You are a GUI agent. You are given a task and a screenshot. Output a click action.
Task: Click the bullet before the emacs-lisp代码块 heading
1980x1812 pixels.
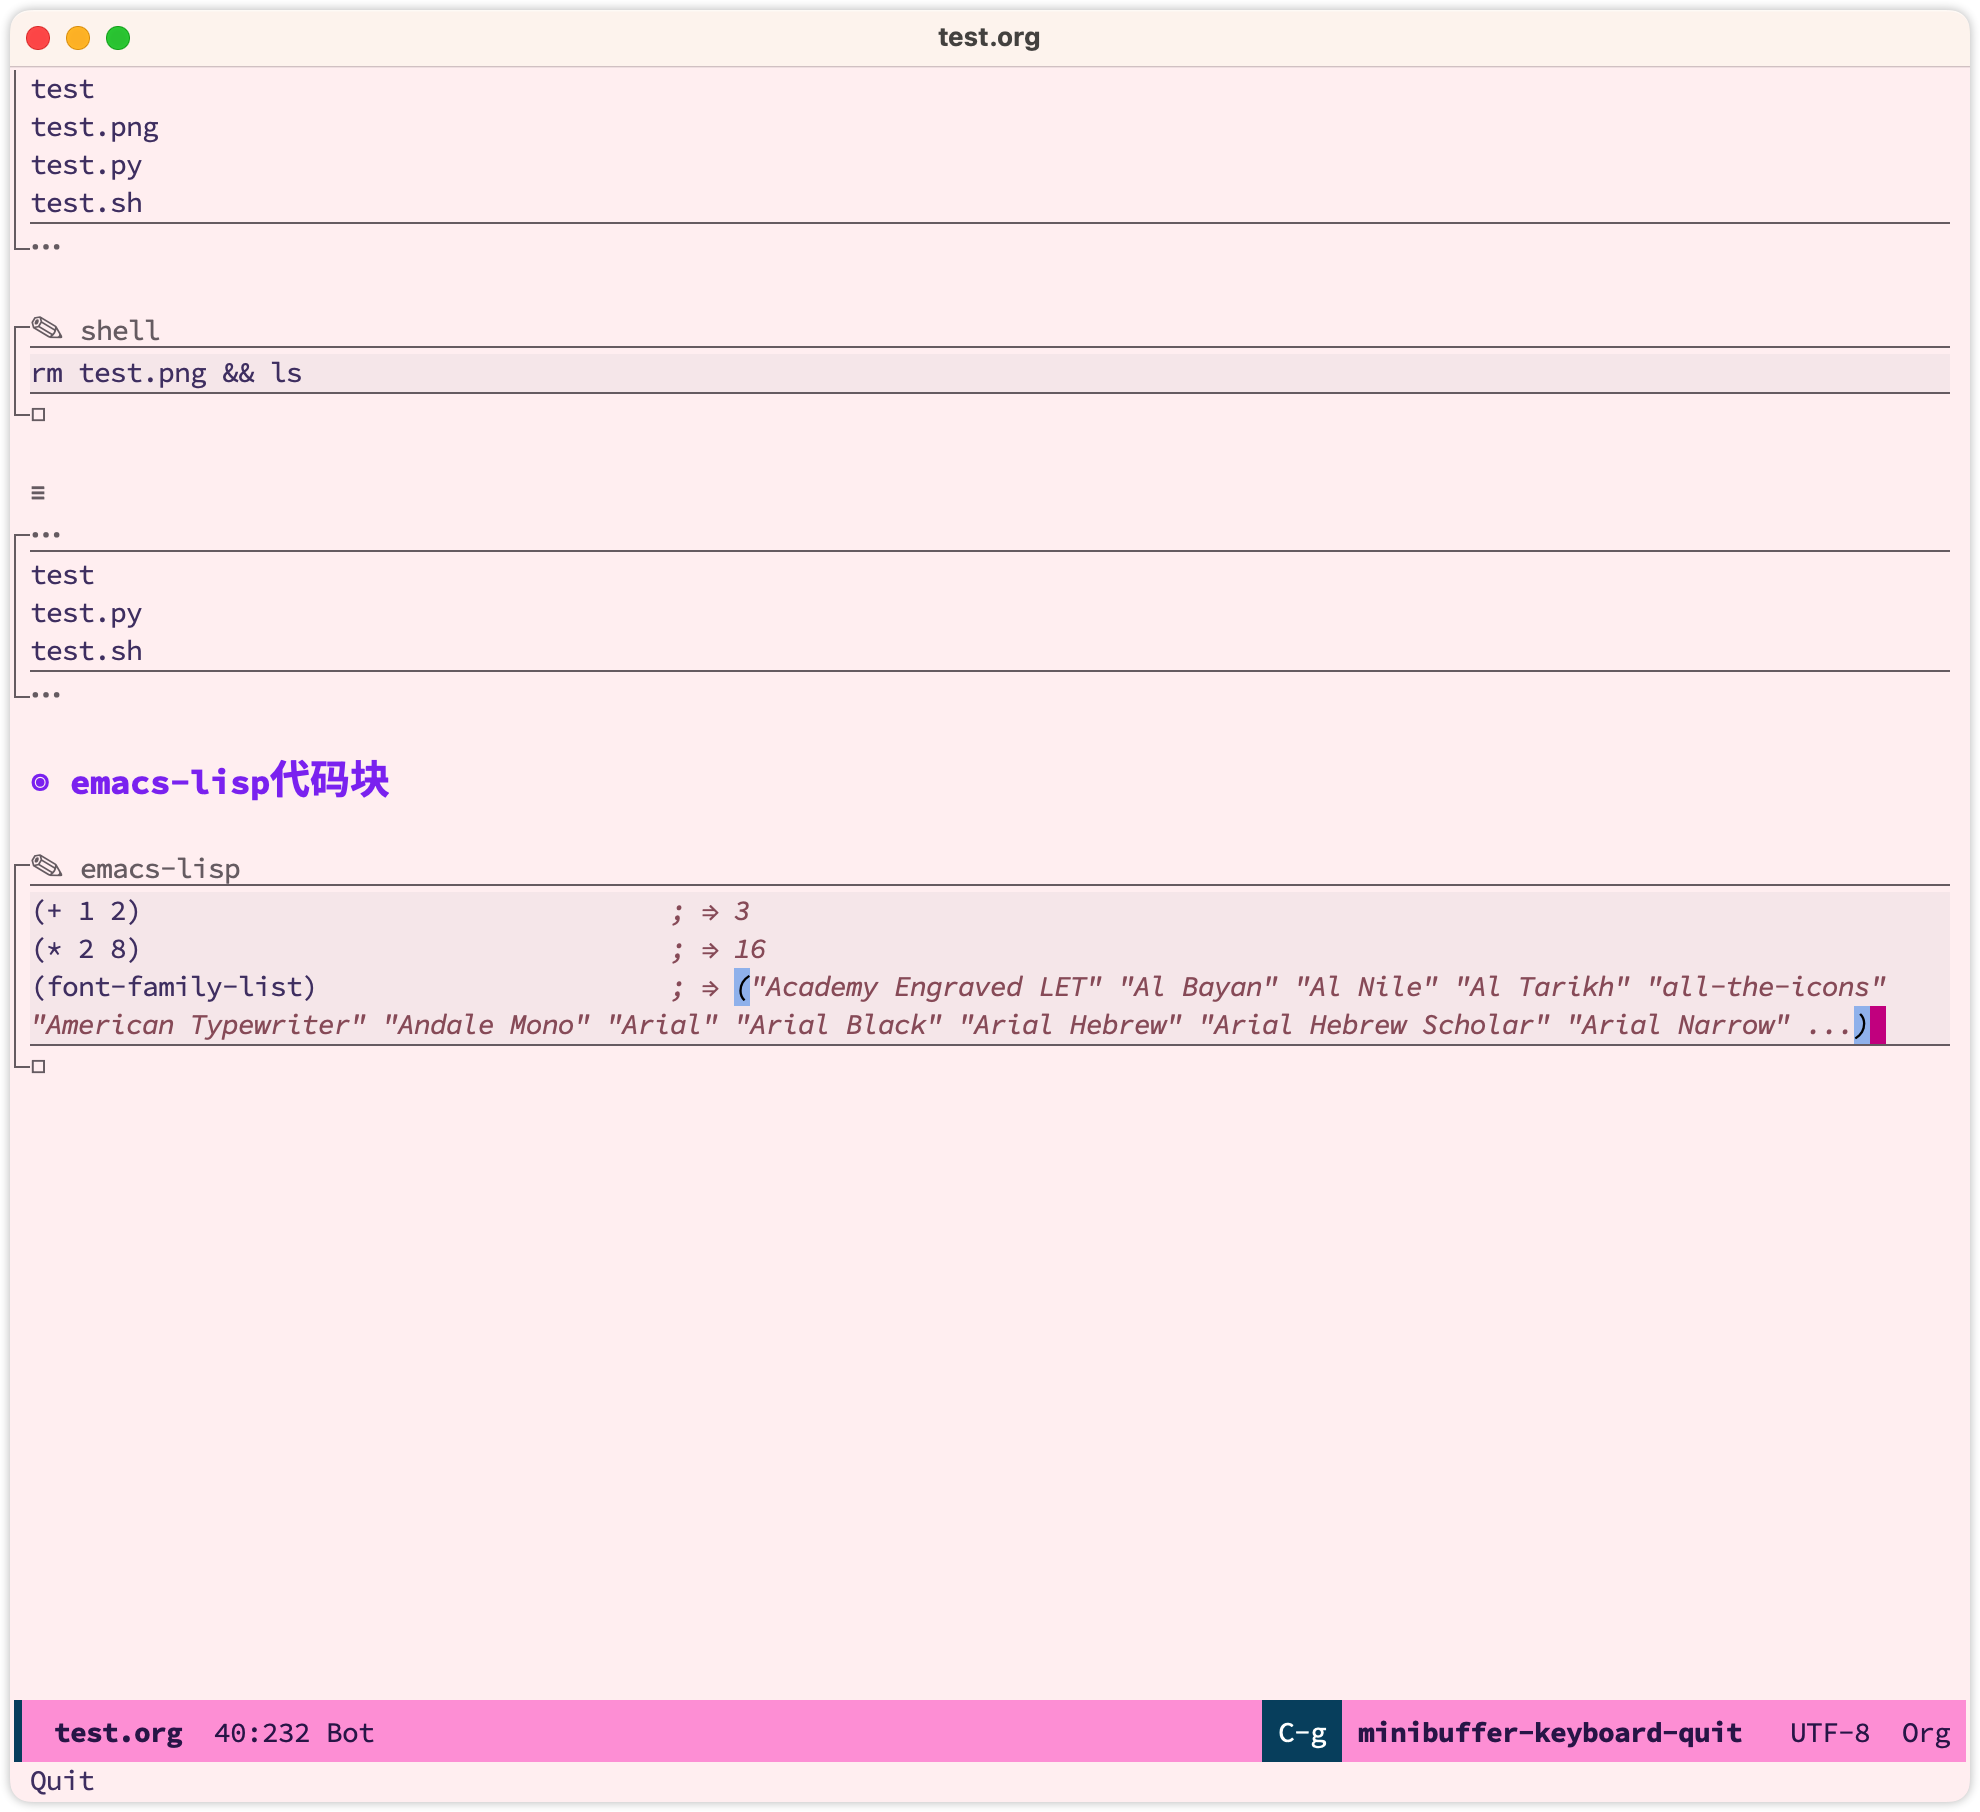pos(40,782)
